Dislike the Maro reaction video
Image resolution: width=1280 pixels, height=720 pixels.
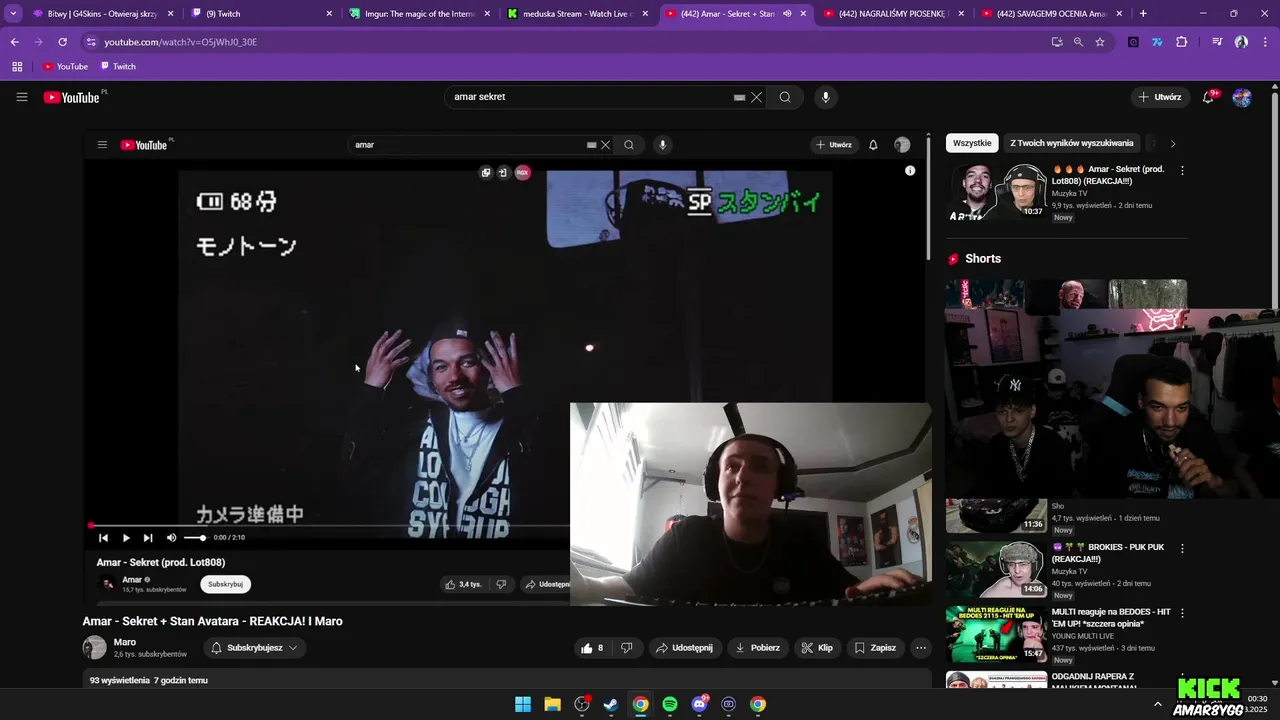(x=627, y=648)
